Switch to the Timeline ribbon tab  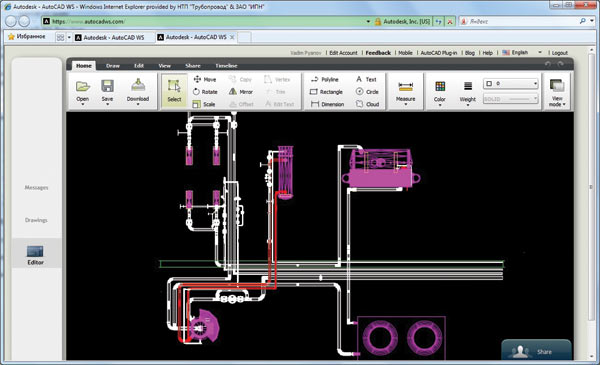(x=226, y=66)
